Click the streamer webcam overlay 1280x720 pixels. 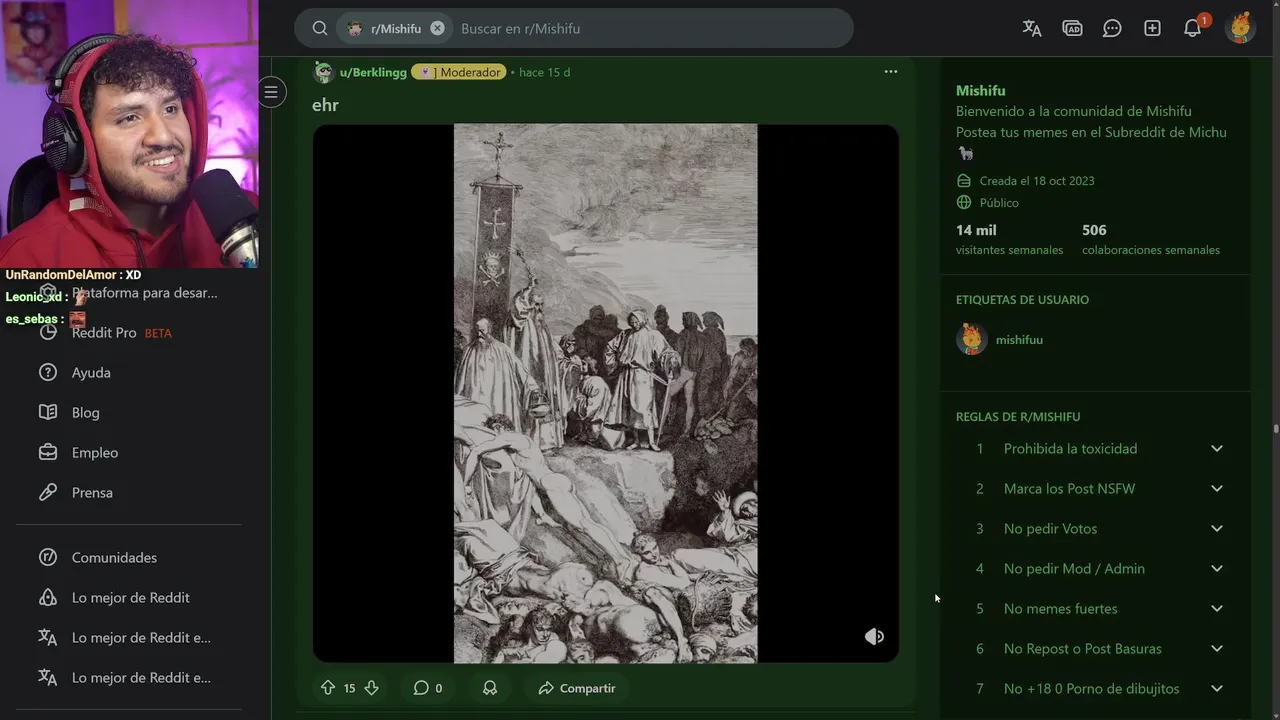(x=129, y=133)
